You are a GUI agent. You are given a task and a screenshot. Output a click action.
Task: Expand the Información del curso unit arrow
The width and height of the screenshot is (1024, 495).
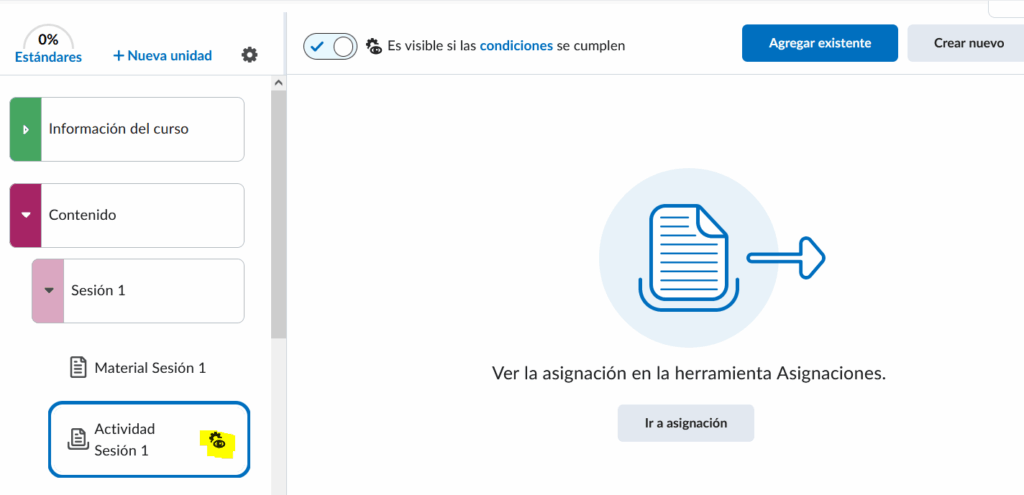[x=25, y=129]
